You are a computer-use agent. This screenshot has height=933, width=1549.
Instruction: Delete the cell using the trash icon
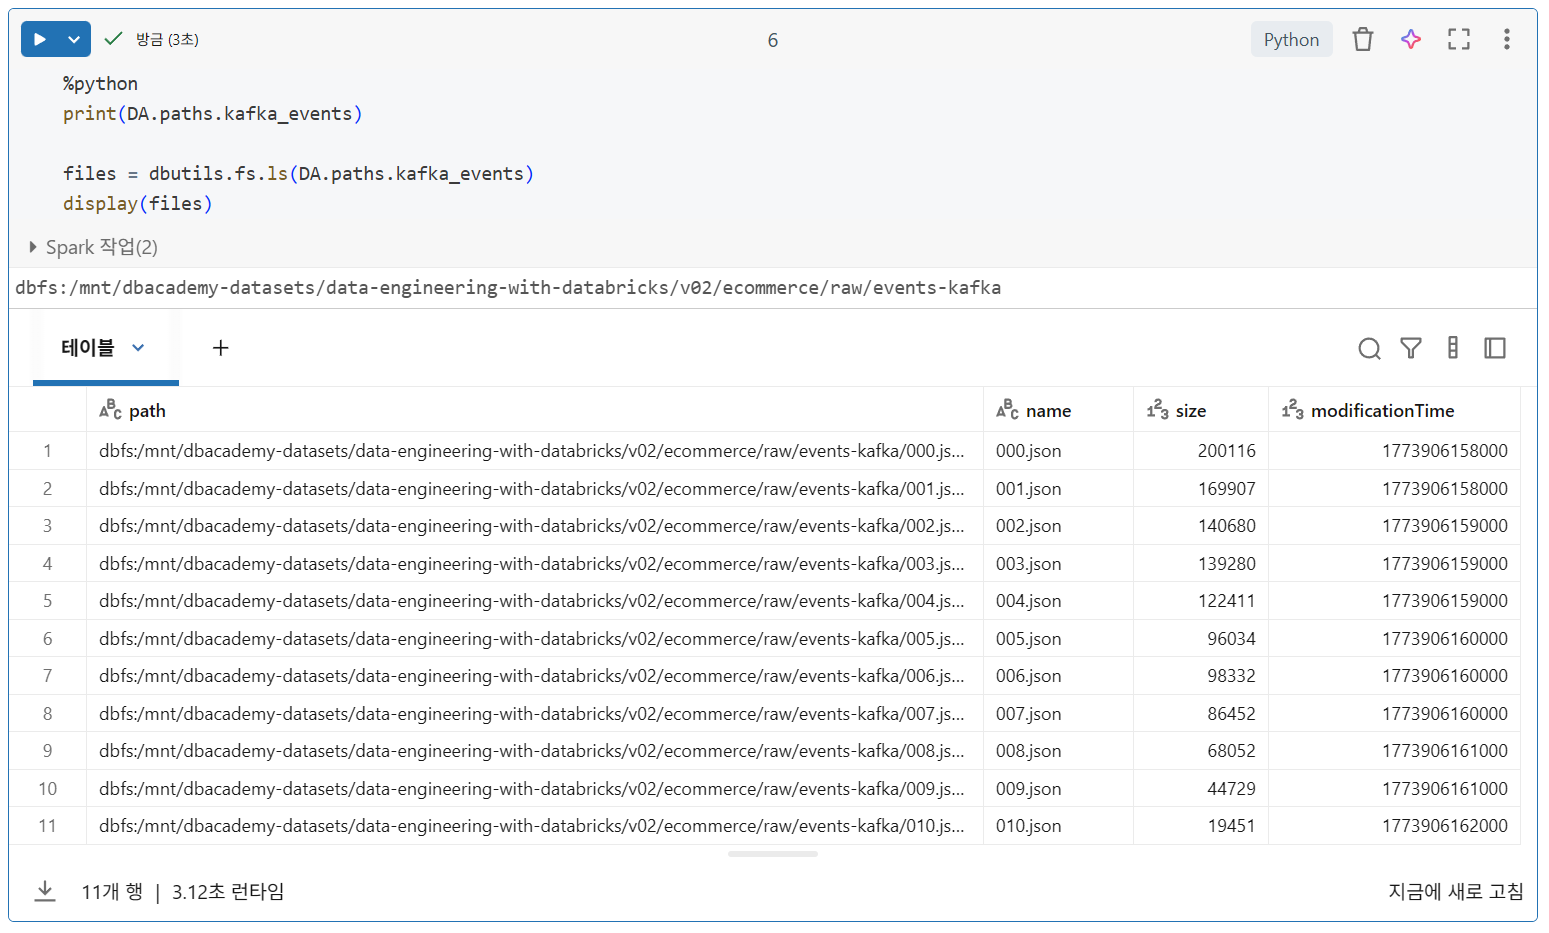coord(1362,39)
